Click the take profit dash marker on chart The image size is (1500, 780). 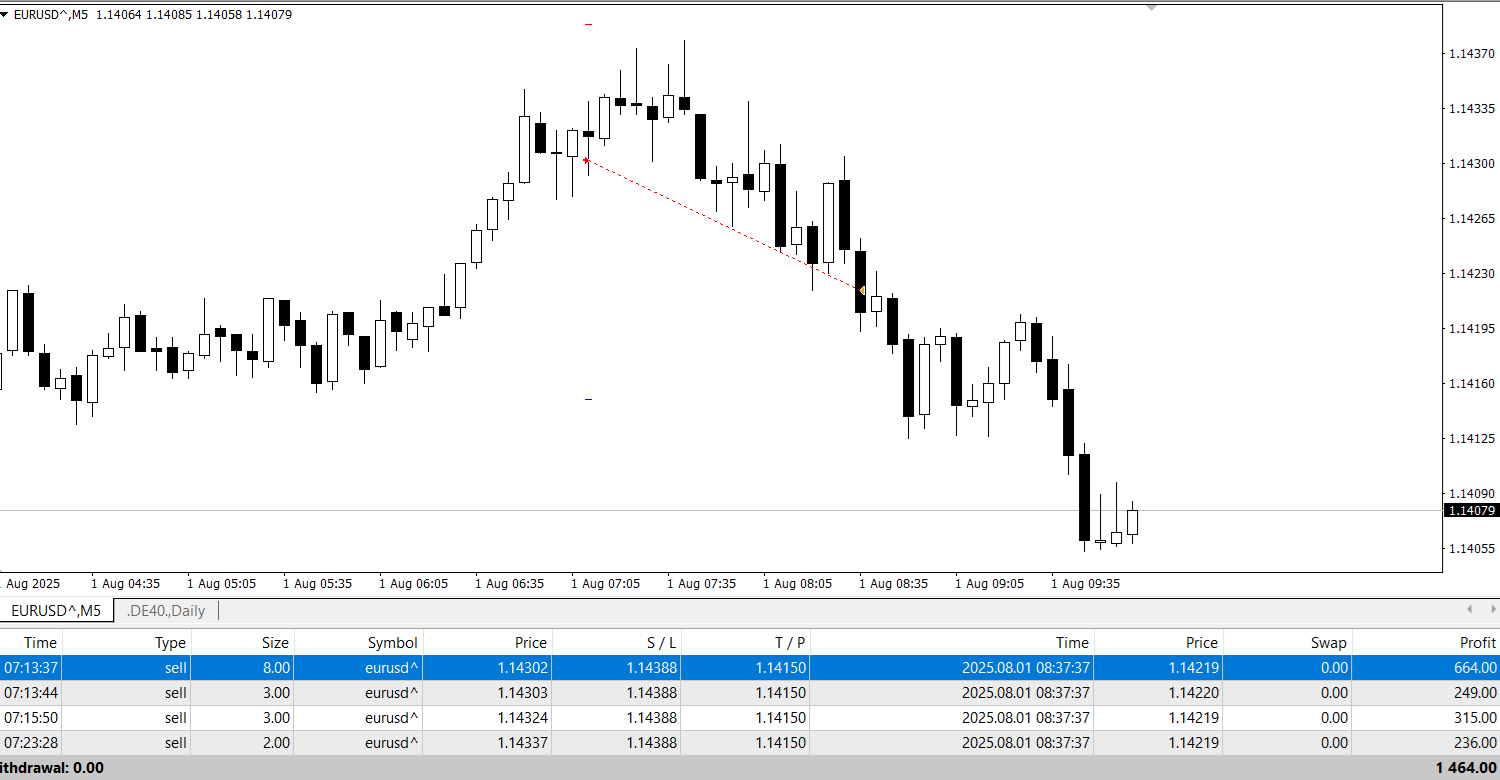(x=589, y=399)
